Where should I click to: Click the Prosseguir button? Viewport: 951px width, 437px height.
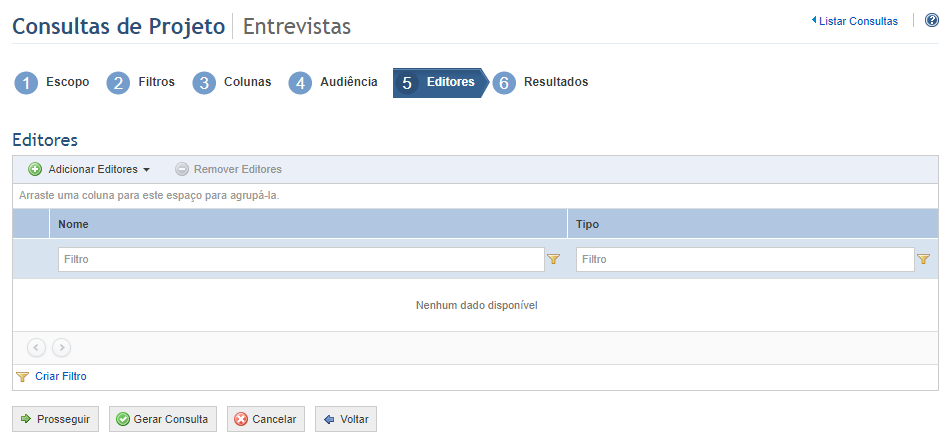pos(55,419)
